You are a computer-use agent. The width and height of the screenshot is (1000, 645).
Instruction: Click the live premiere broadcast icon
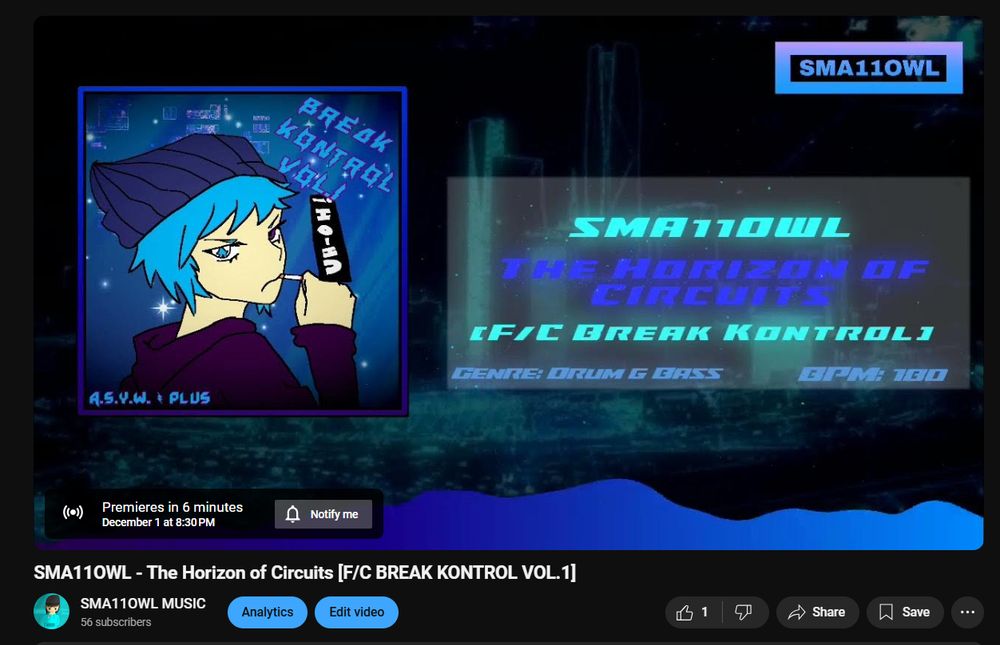[73, 512]
